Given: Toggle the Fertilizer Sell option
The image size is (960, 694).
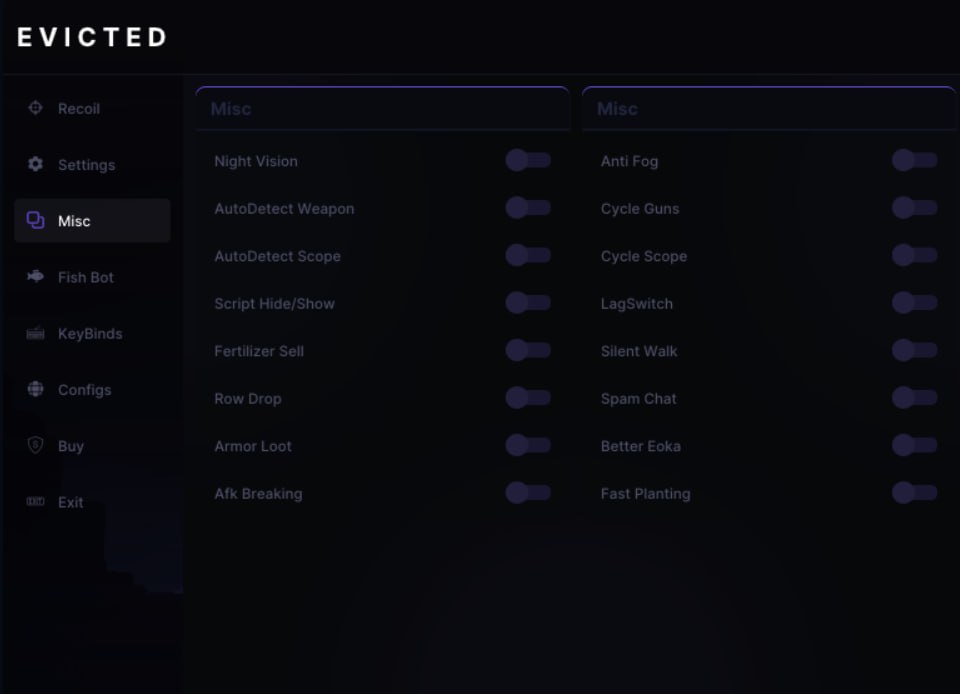Looking at the screenshot, I should pos(528,351).
